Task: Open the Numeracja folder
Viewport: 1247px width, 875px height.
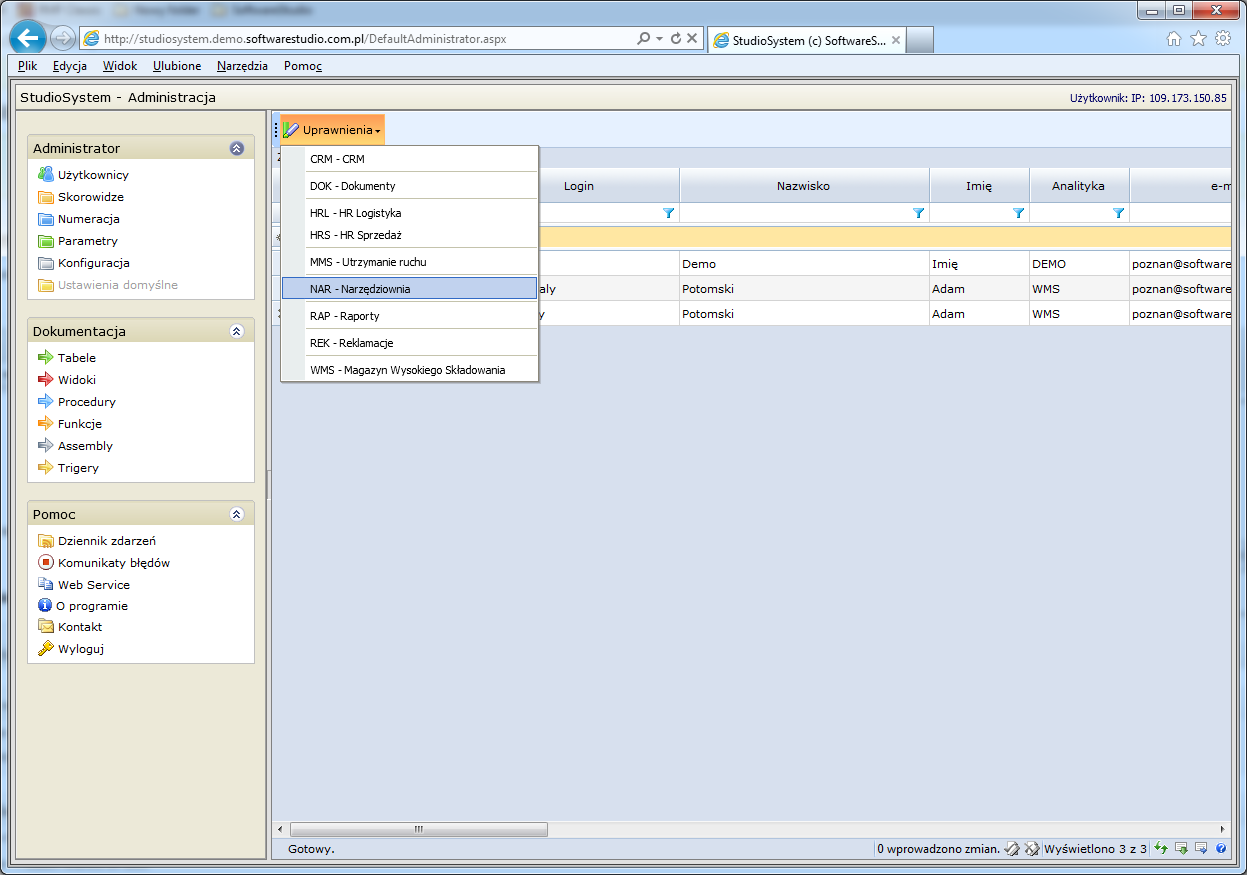Action: pos(79,219)
